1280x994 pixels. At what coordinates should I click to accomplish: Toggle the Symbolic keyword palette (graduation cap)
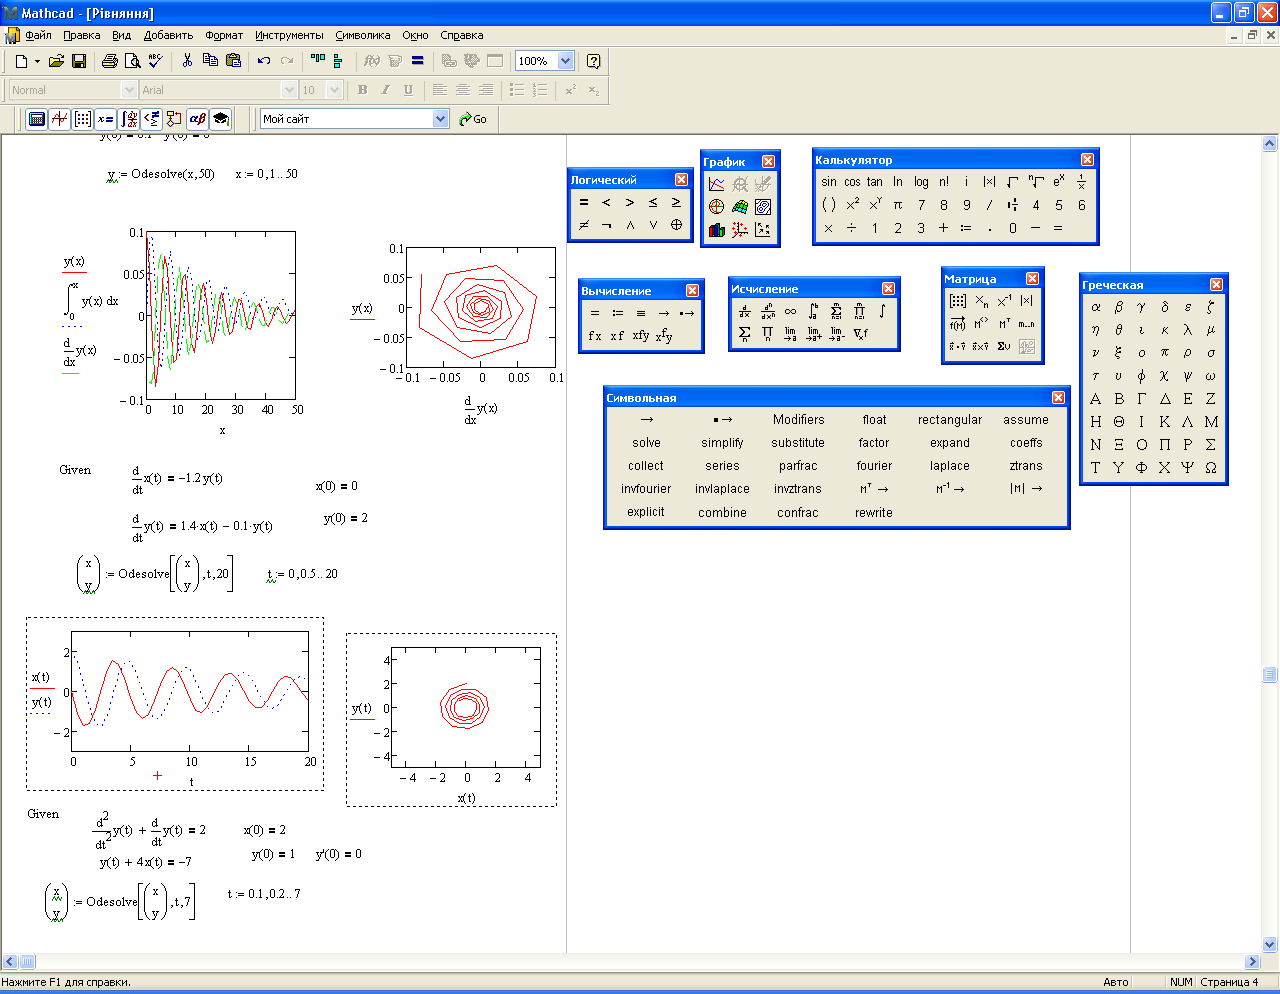click(220, 119)
